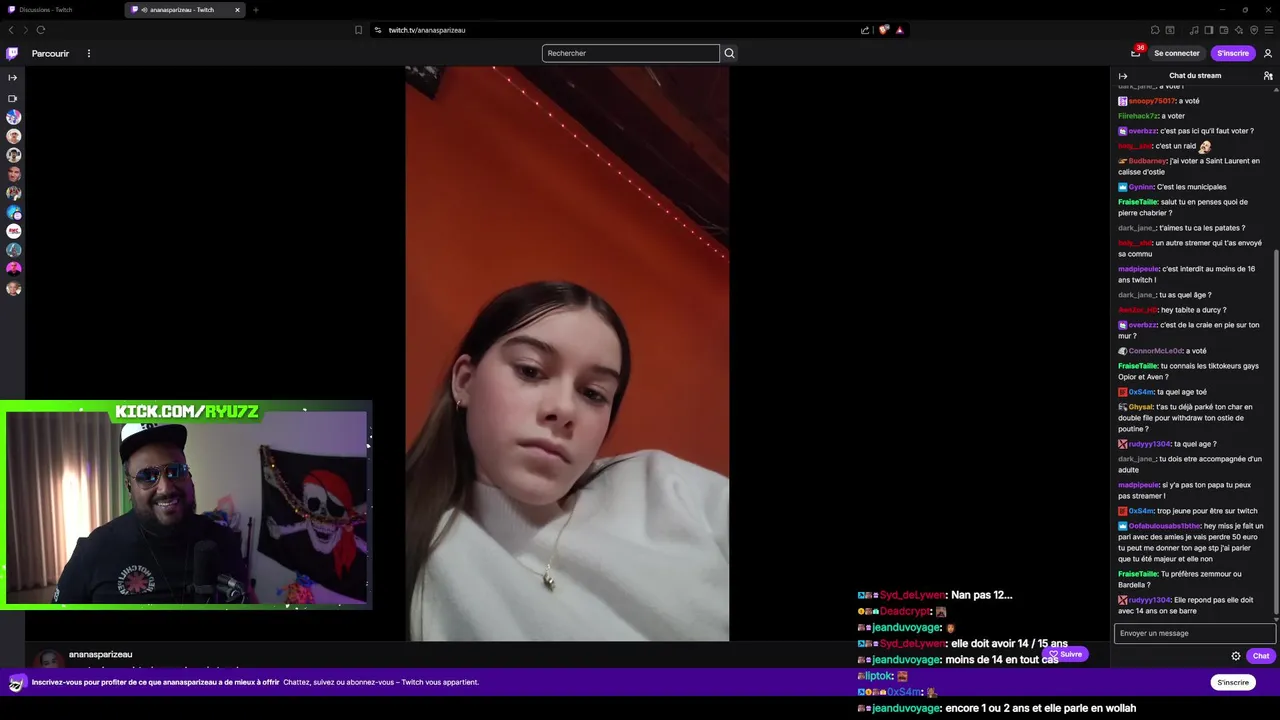
Task: Click the purple Chat send button
Action: point(1261,656)
